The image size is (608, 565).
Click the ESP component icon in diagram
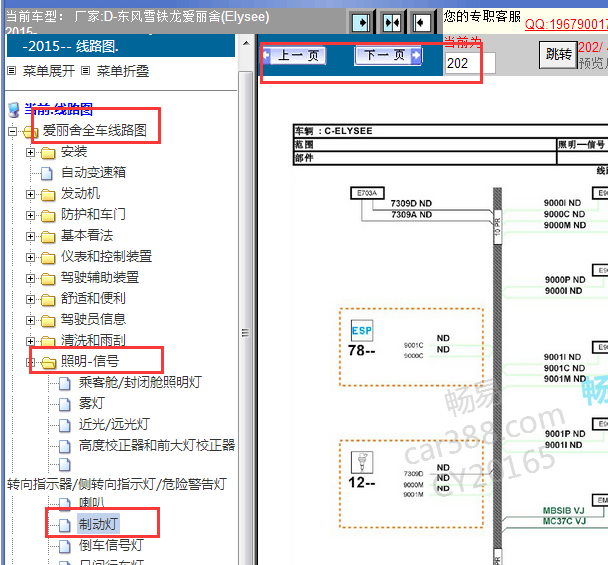pos(362,331)
